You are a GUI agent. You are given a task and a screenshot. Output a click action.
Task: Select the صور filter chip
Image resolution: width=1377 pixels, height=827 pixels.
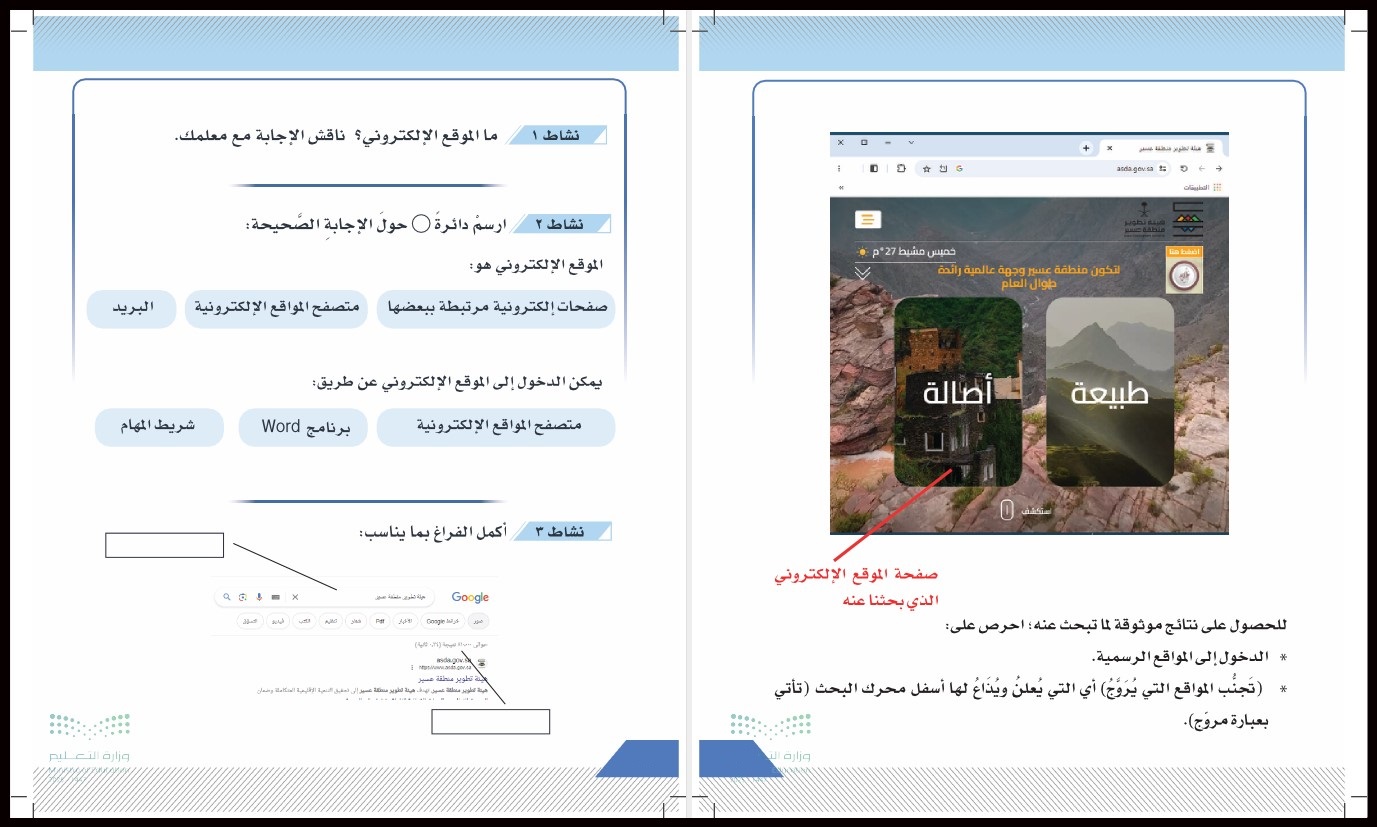478,621
